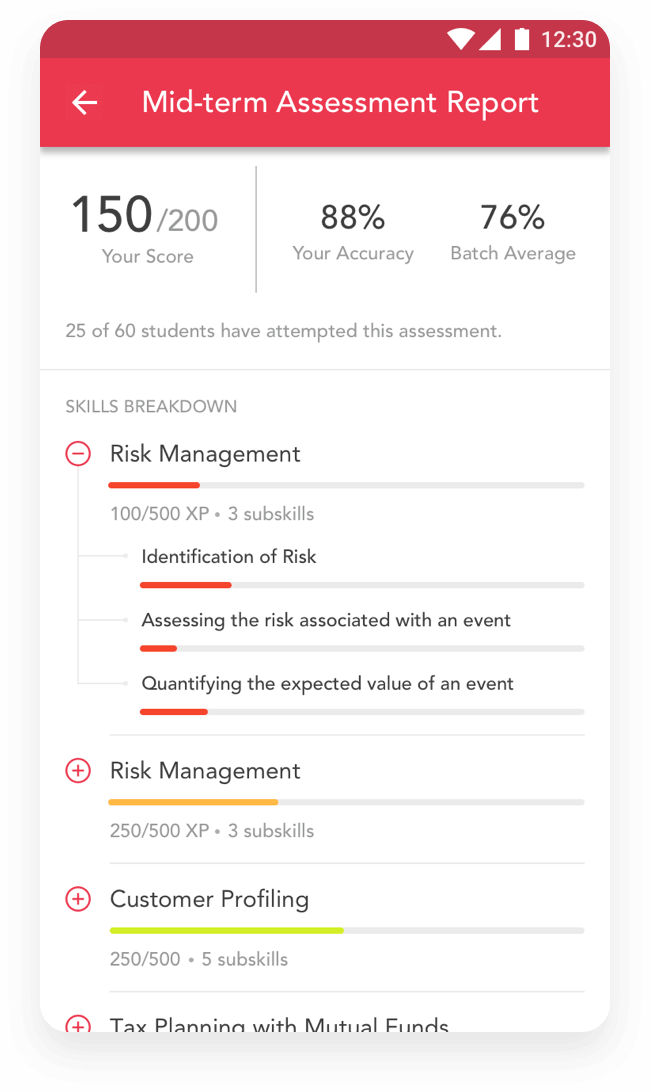Collapse the first Risk Management skill
The height and width of the screenshot is (1092, 650).
tap(78, 454)
